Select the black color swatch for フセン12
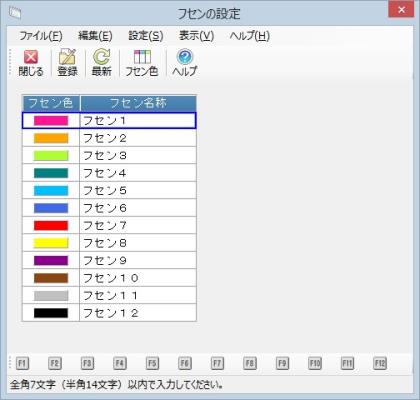This screenshot has height=400, width=420. (x=51, y=313)
